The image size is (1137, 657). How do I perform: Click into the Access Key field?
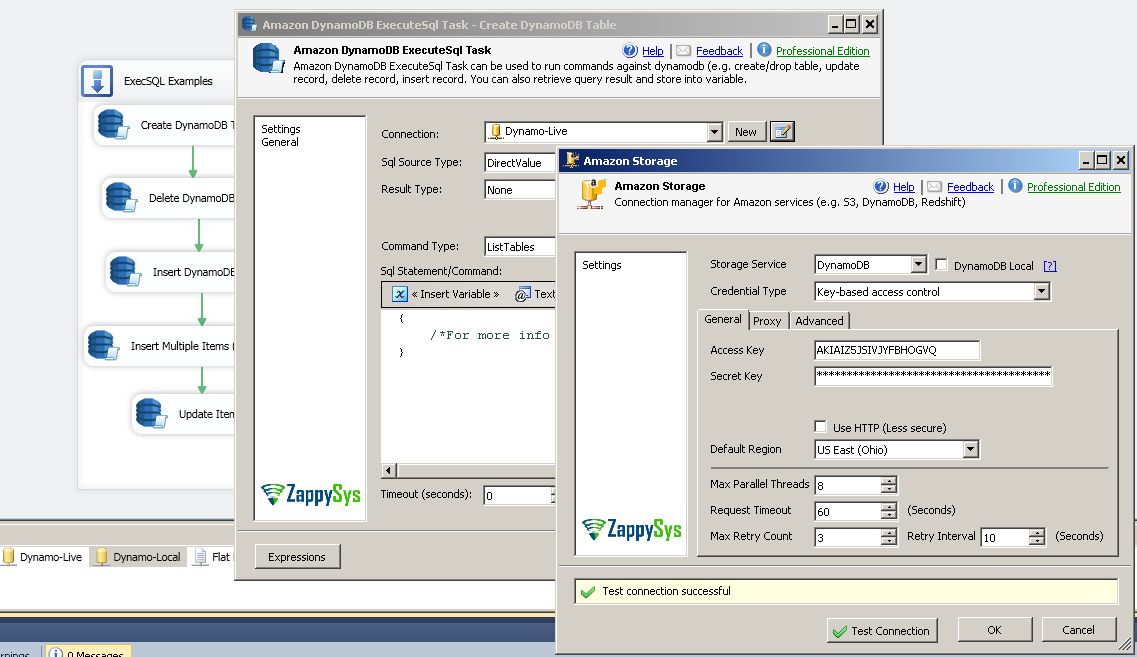(897, 350)
